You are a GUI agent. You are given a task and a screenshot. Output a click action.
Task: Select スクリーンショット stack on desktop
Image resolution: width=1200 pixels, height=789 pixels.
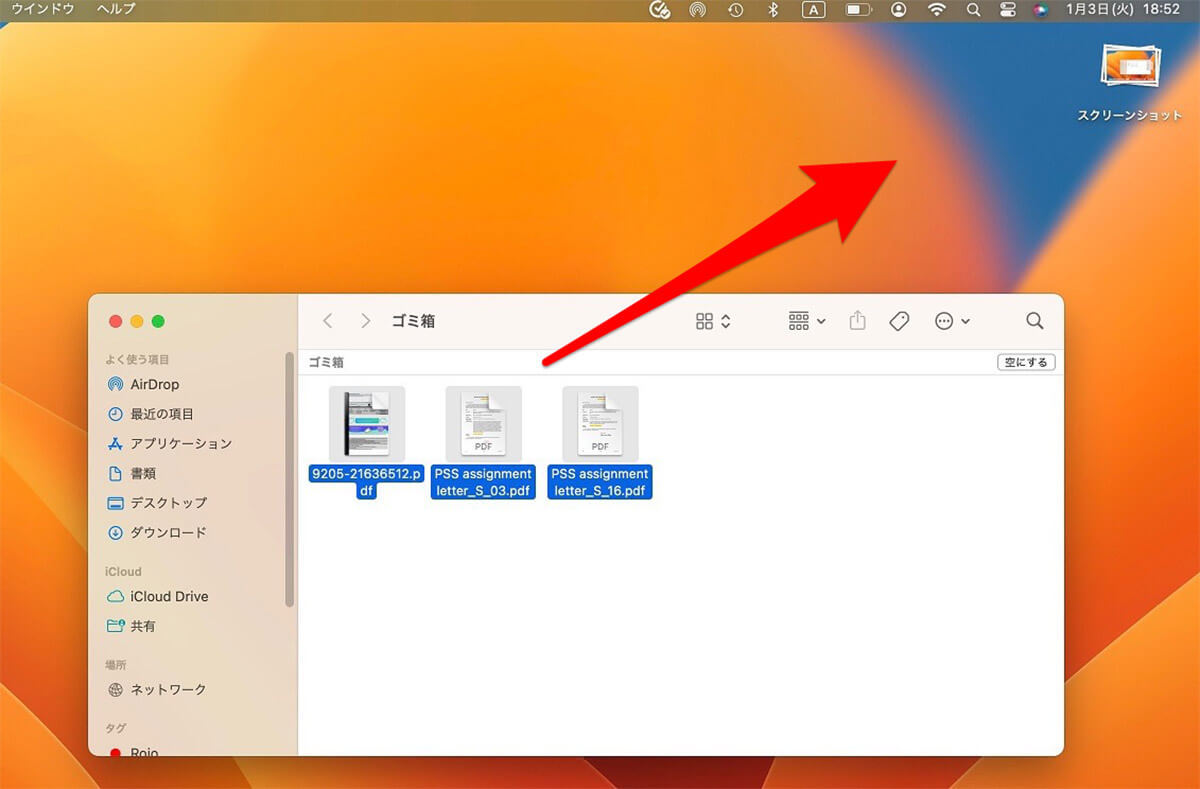click(1130, 66)
